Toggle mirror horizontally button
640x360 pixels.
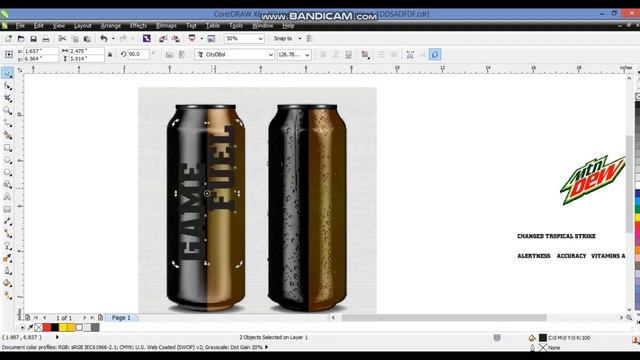pos(169,54)
